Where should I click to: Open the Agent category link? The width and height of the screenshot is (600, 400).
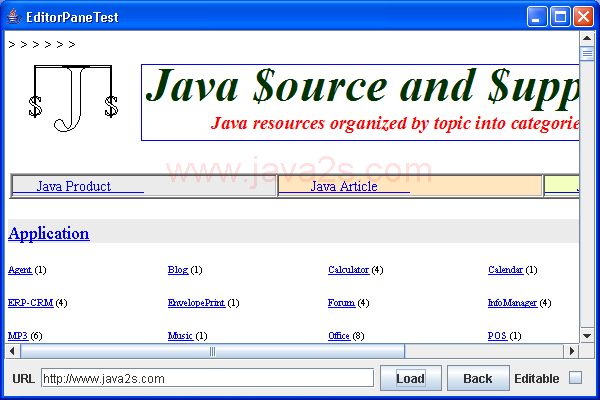coord(20,270)
